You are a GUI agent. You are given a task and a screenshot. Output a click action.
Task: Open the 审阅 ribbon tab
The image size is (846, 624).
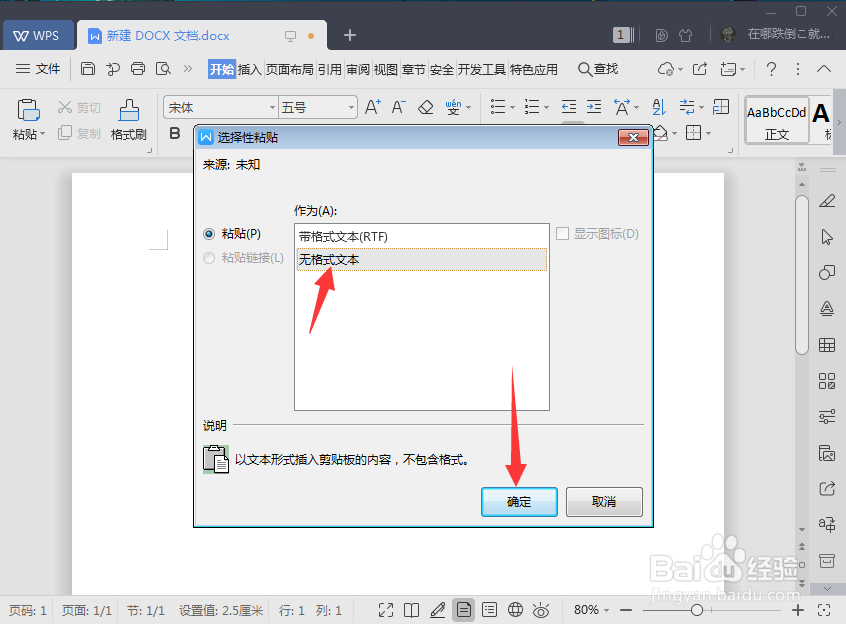(x=356, y=69)
